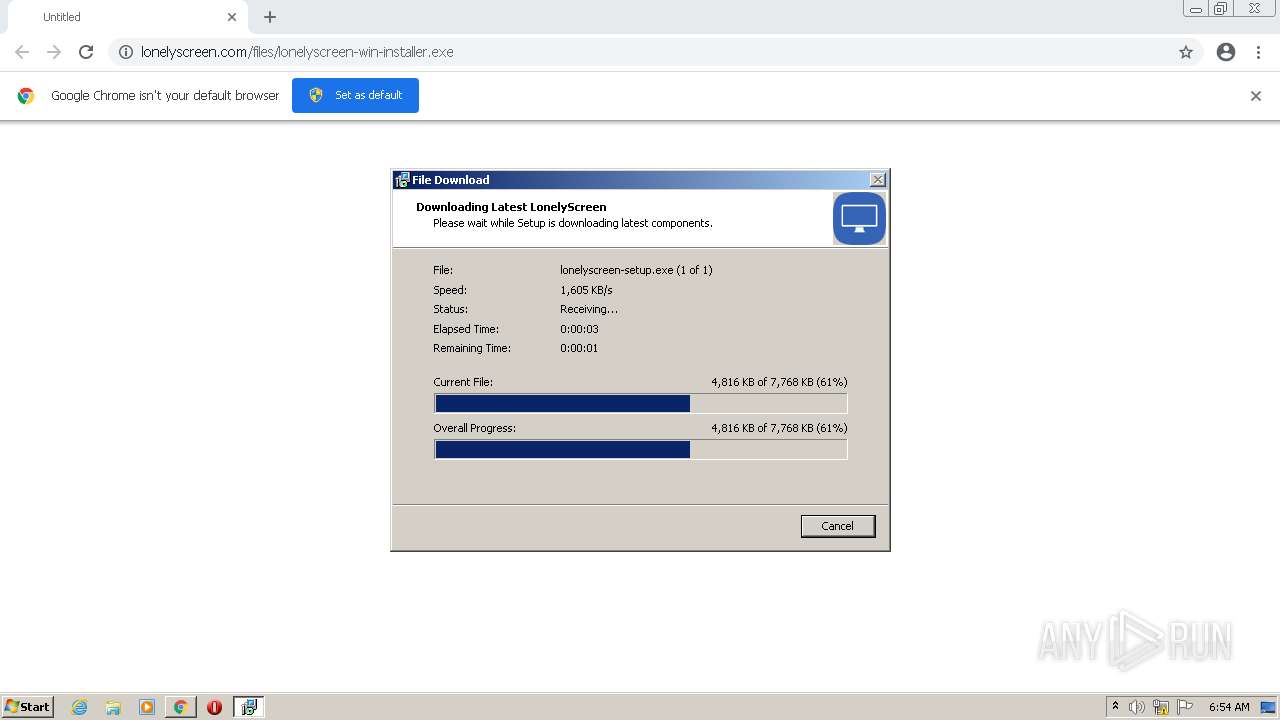Click the lonelyscreen.com address bar URL
The height and width of the screenshot is (720, 1280).
click(297, 52)
